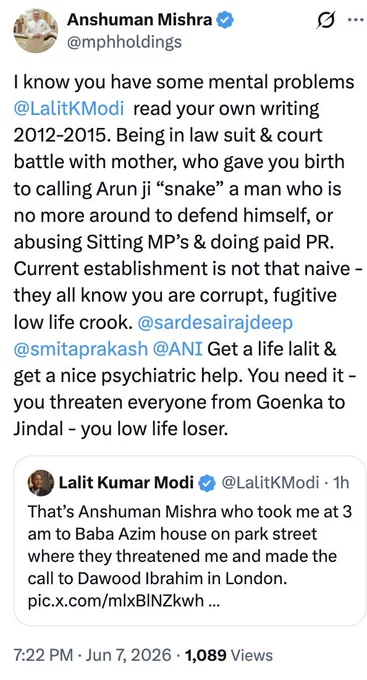Image resolution: width=367 pixels, height=680 pixels.
Task: Click the main tweet text body
Action: pos(186,256)
